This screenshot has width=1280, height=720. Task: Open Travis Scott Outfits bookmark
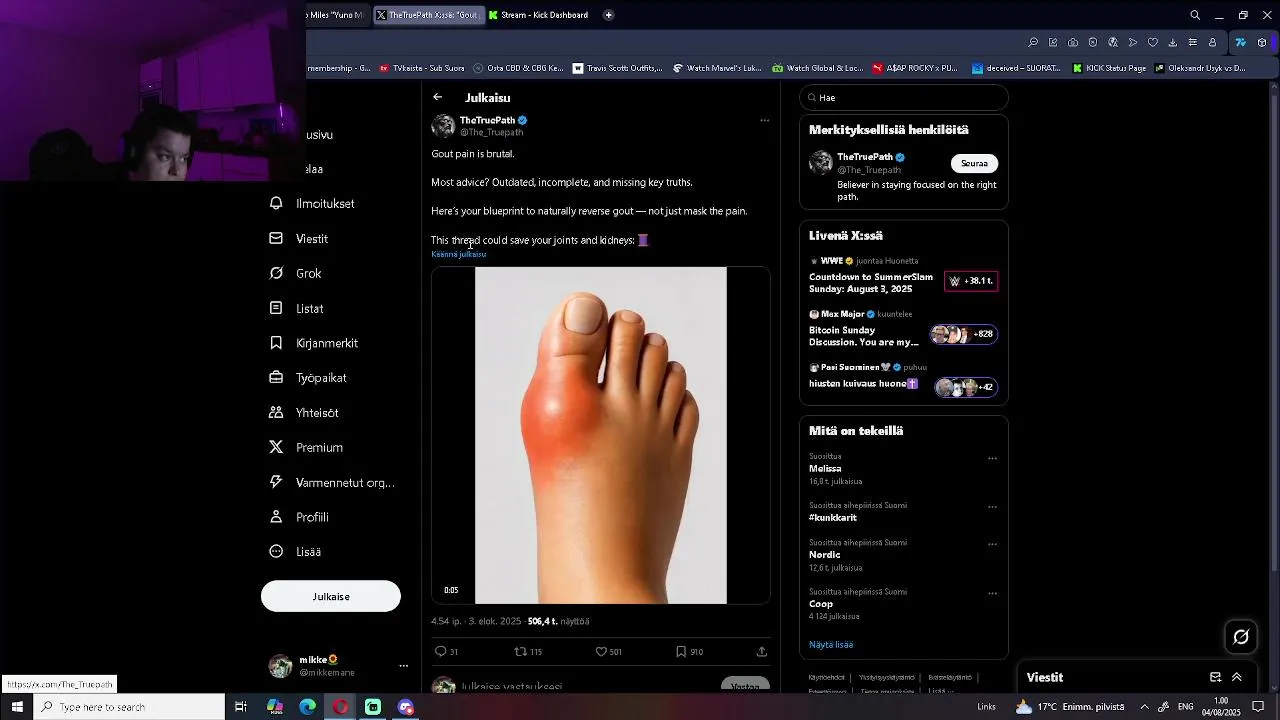click(618, 68)
